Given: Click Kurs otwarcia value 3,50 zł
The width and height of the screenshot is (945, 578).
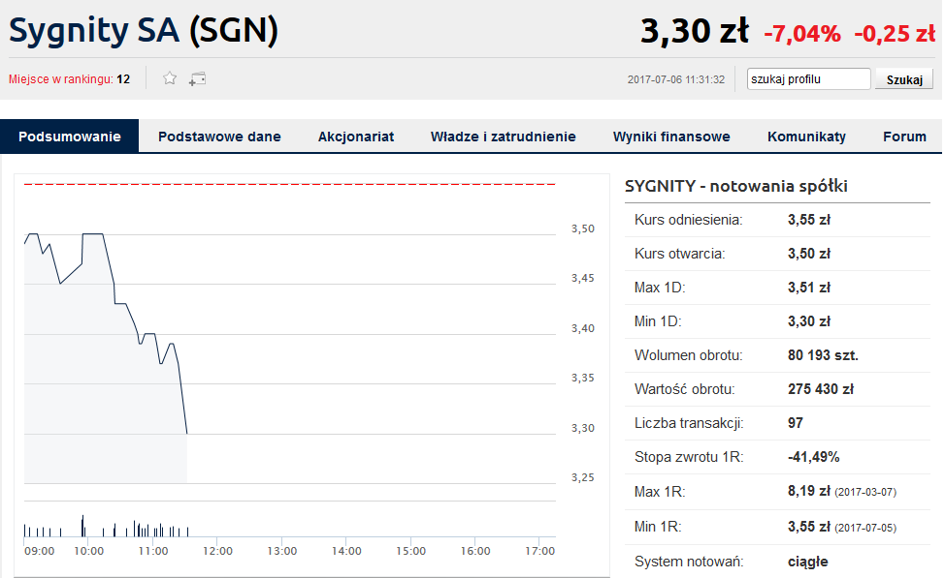Looking at the screenshot, I should pos(809,254).
